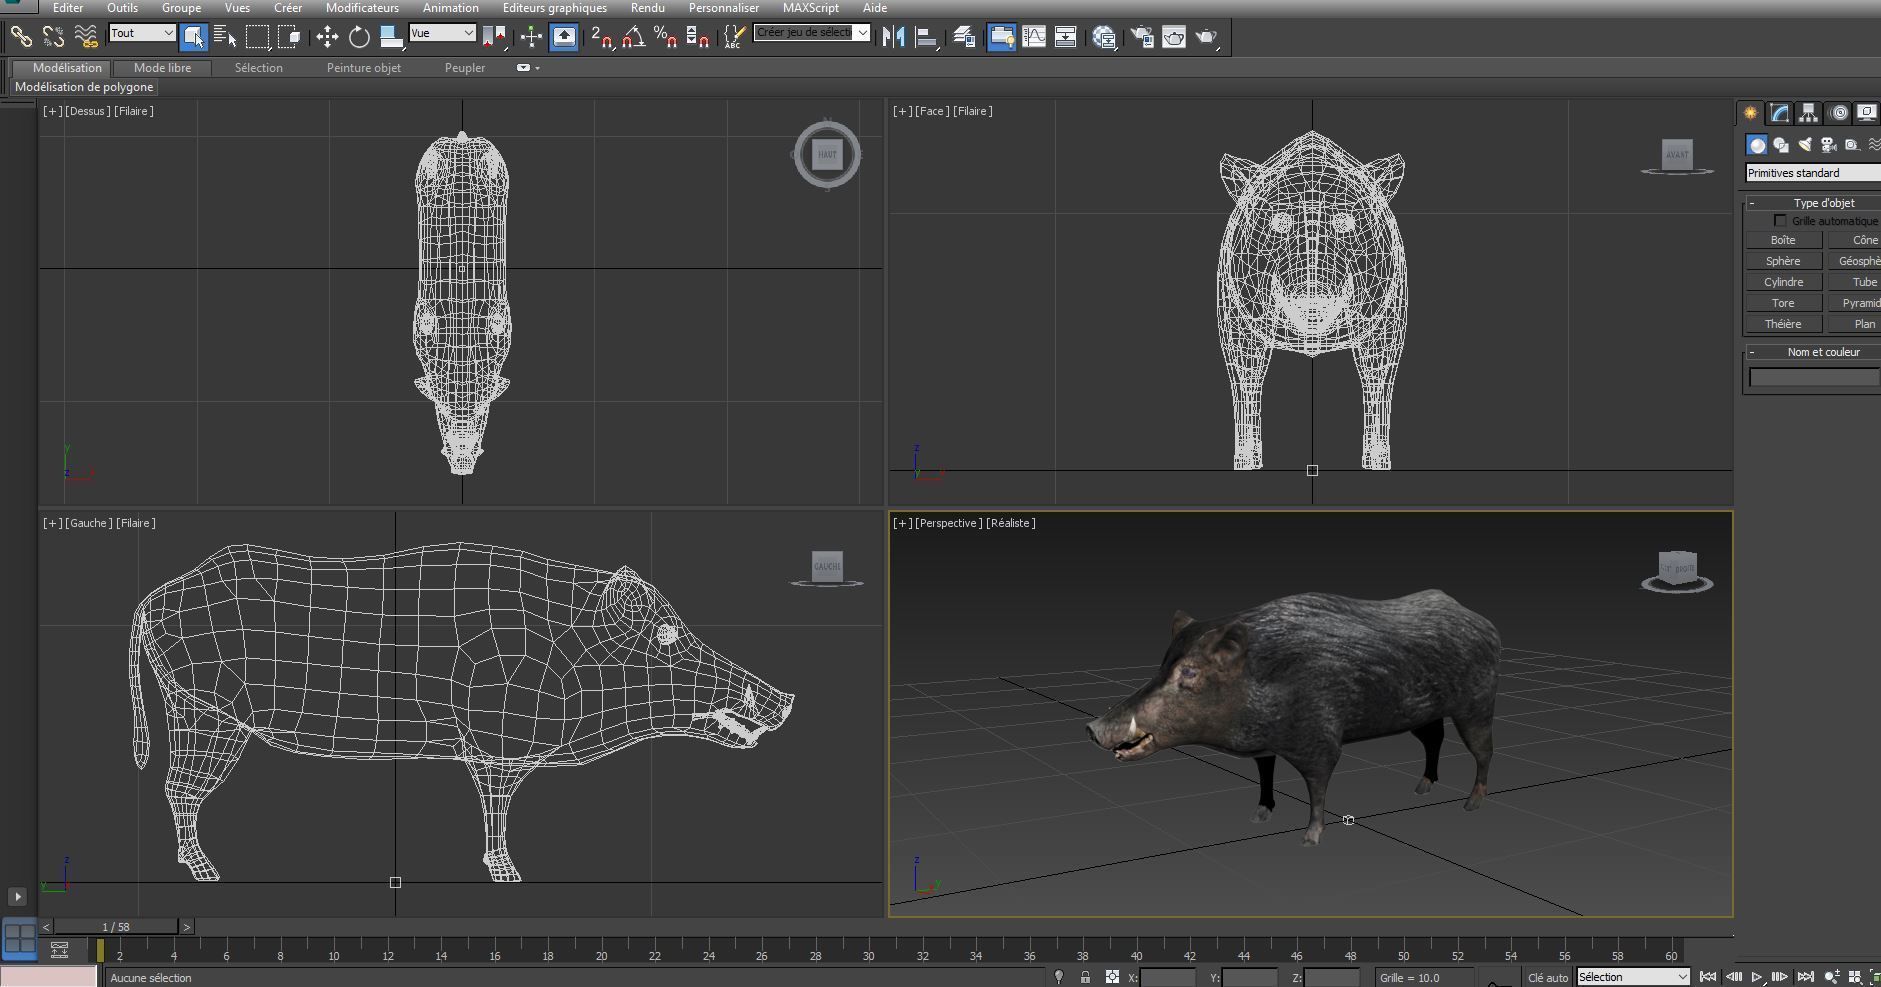Open the Animation menu
Image resolution: width=1881 pixels, height=987 pixels.
(x=450, y=8)
